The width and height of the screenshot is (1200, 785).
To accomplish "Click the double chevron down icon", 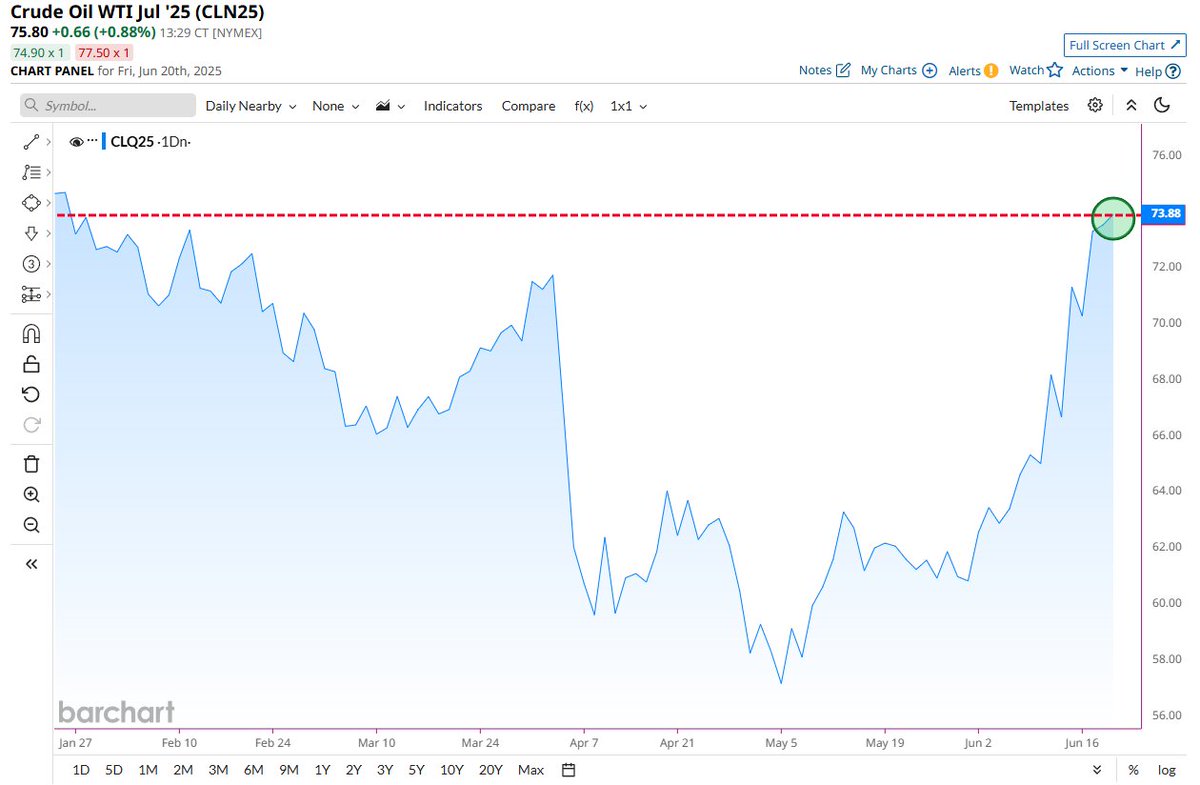I will pos(1097,769).
